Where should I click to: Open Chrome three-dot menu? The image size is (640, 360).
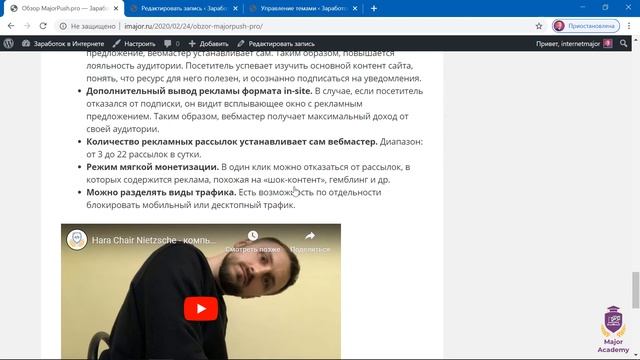pos(629,26)
